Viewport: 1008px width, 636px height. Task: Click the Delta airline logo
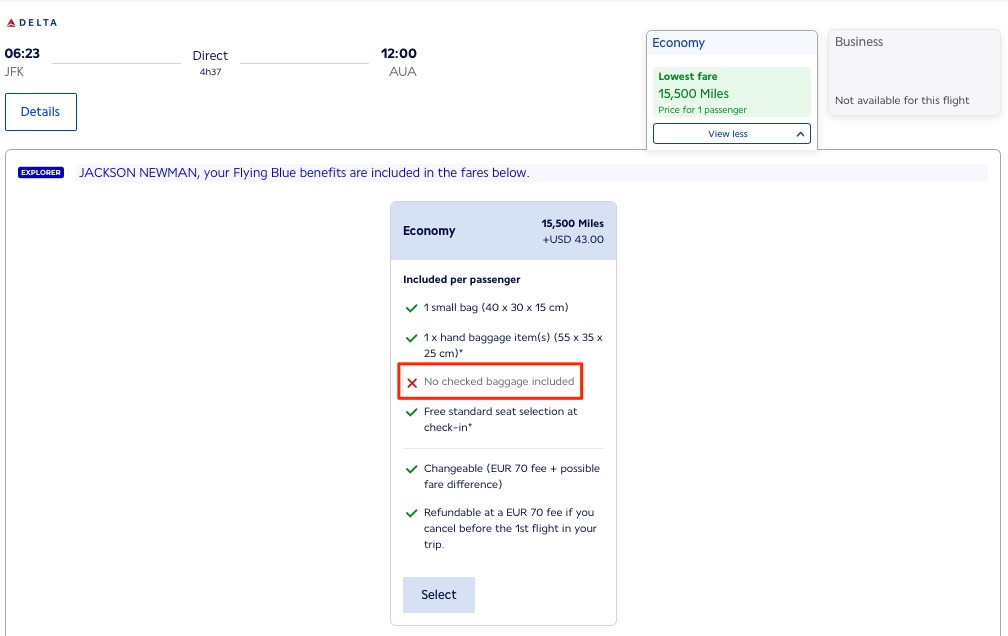pyautogui.click(x=31, y=22)
